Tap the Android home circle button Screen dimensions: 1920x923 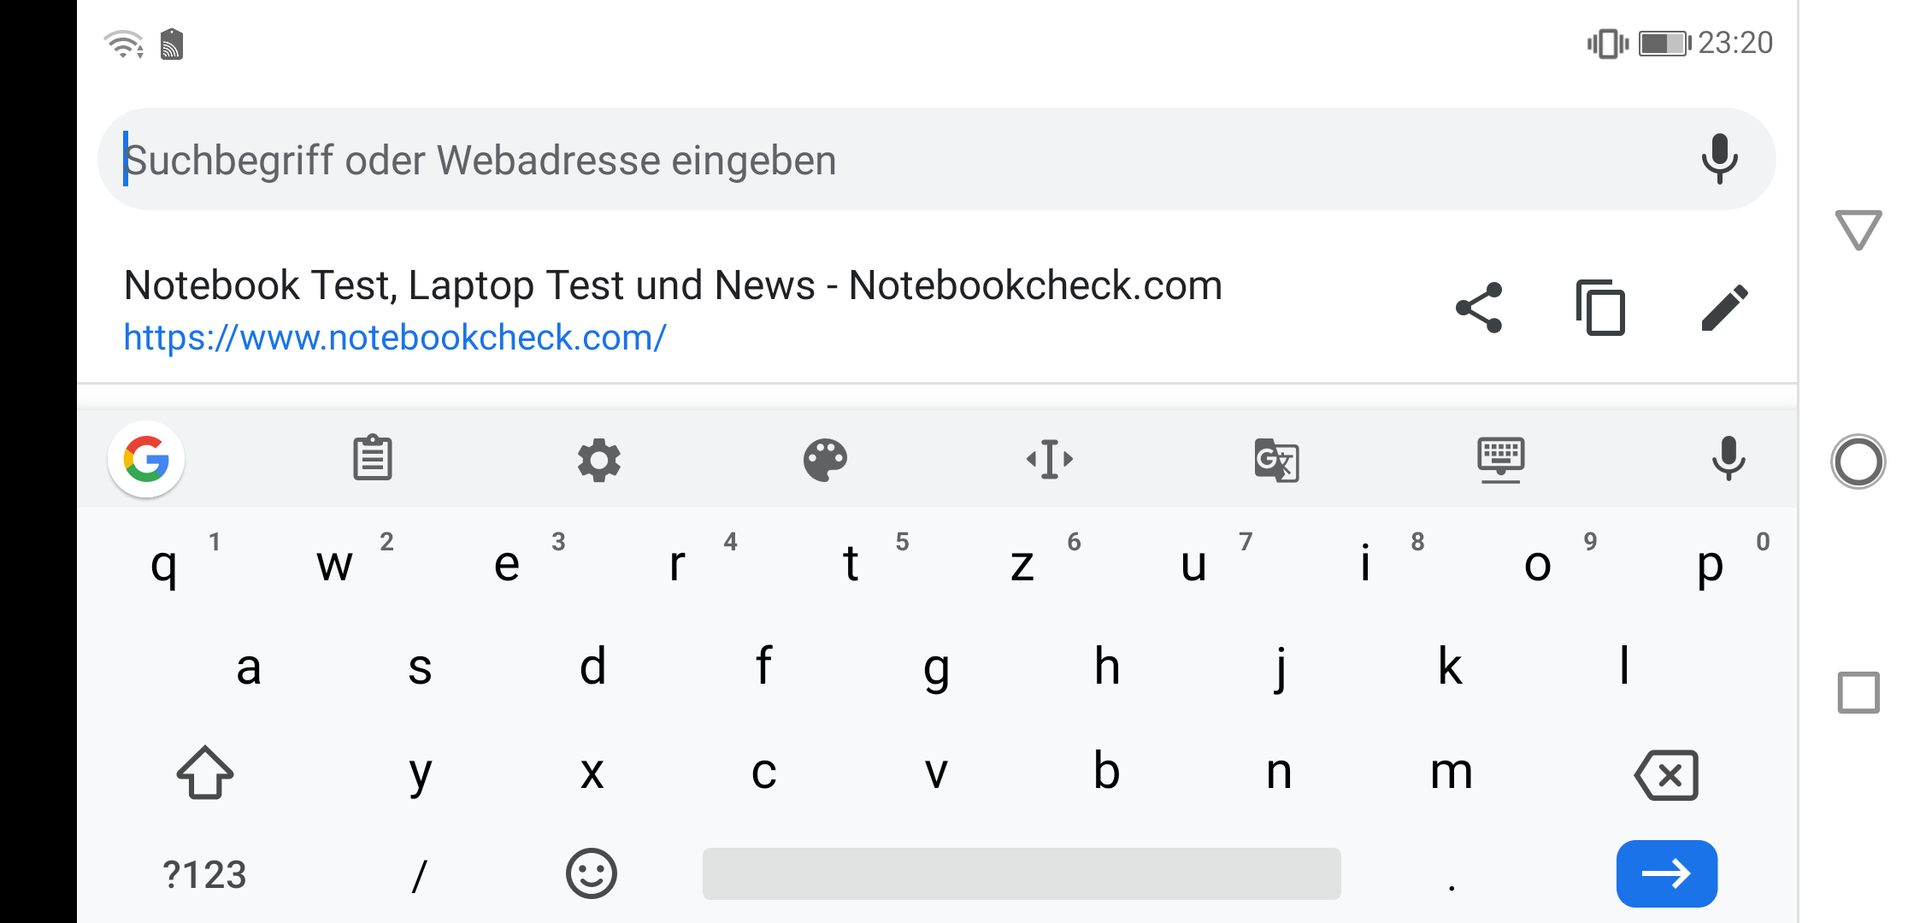tap(1858, 462)
